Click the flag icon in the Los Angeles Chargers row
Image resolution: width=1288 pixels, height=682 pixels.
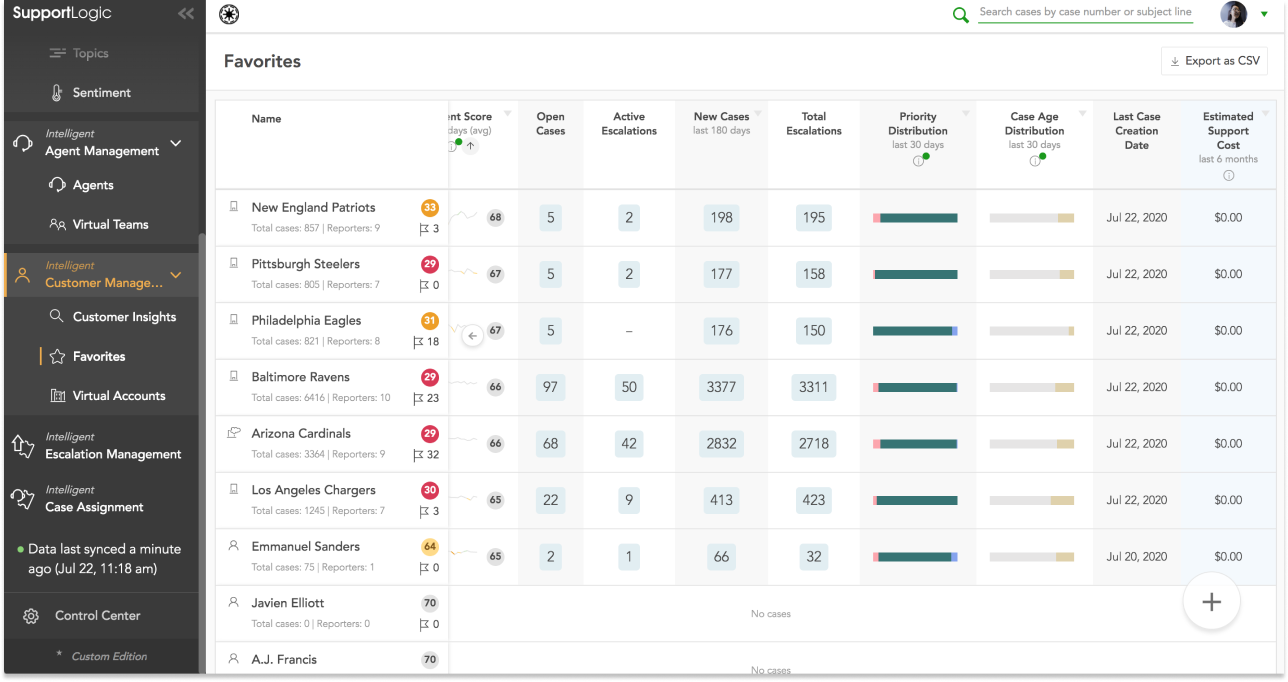pos(424,511)
